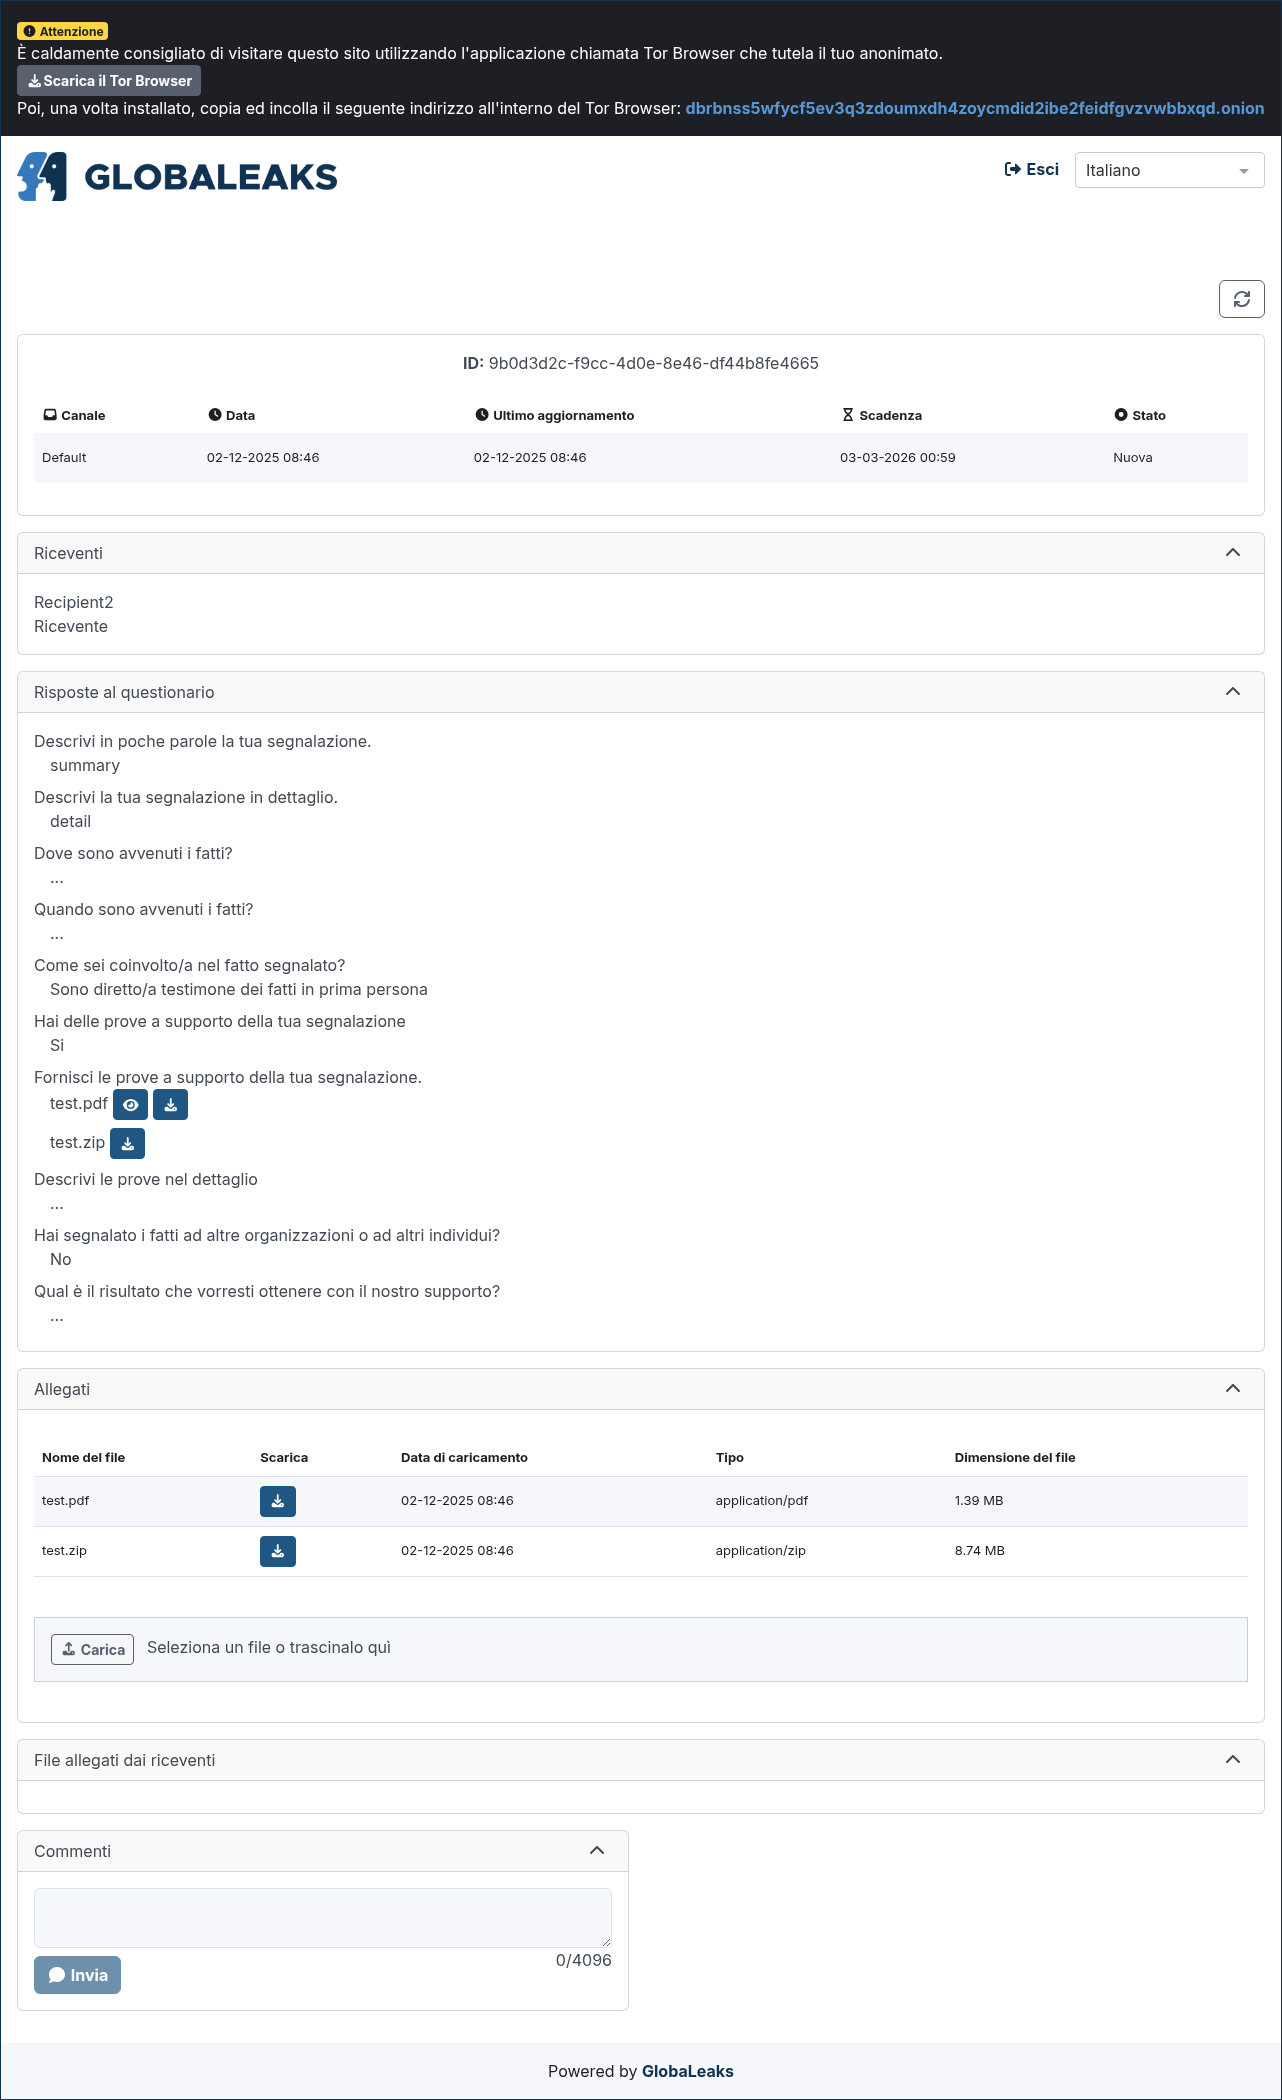The image size is (1282, 2100).
Task: Click the 8.74 MB size cell
Action: [980, 1550]
